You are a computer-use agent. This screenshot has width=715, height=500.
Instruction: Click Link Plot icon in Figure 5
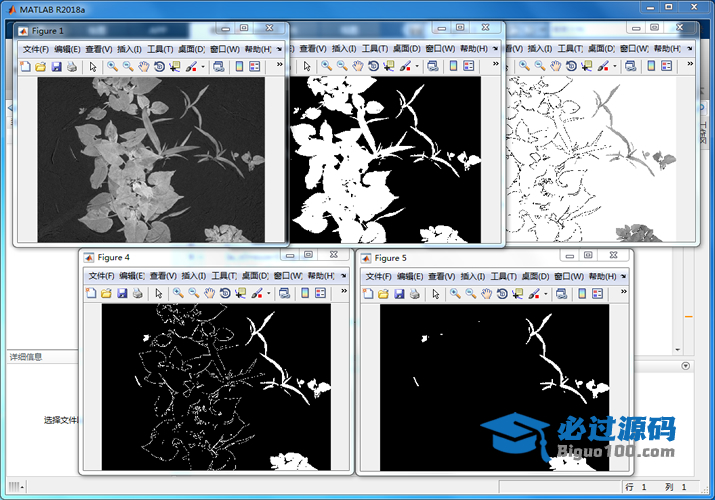click(562, 294)
